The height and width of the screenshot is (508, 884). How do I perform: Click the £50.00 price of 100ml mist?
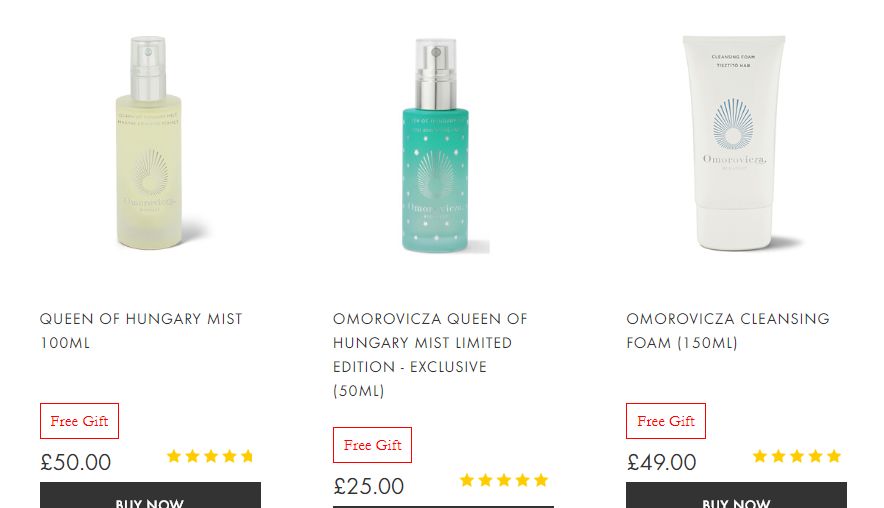76,462
